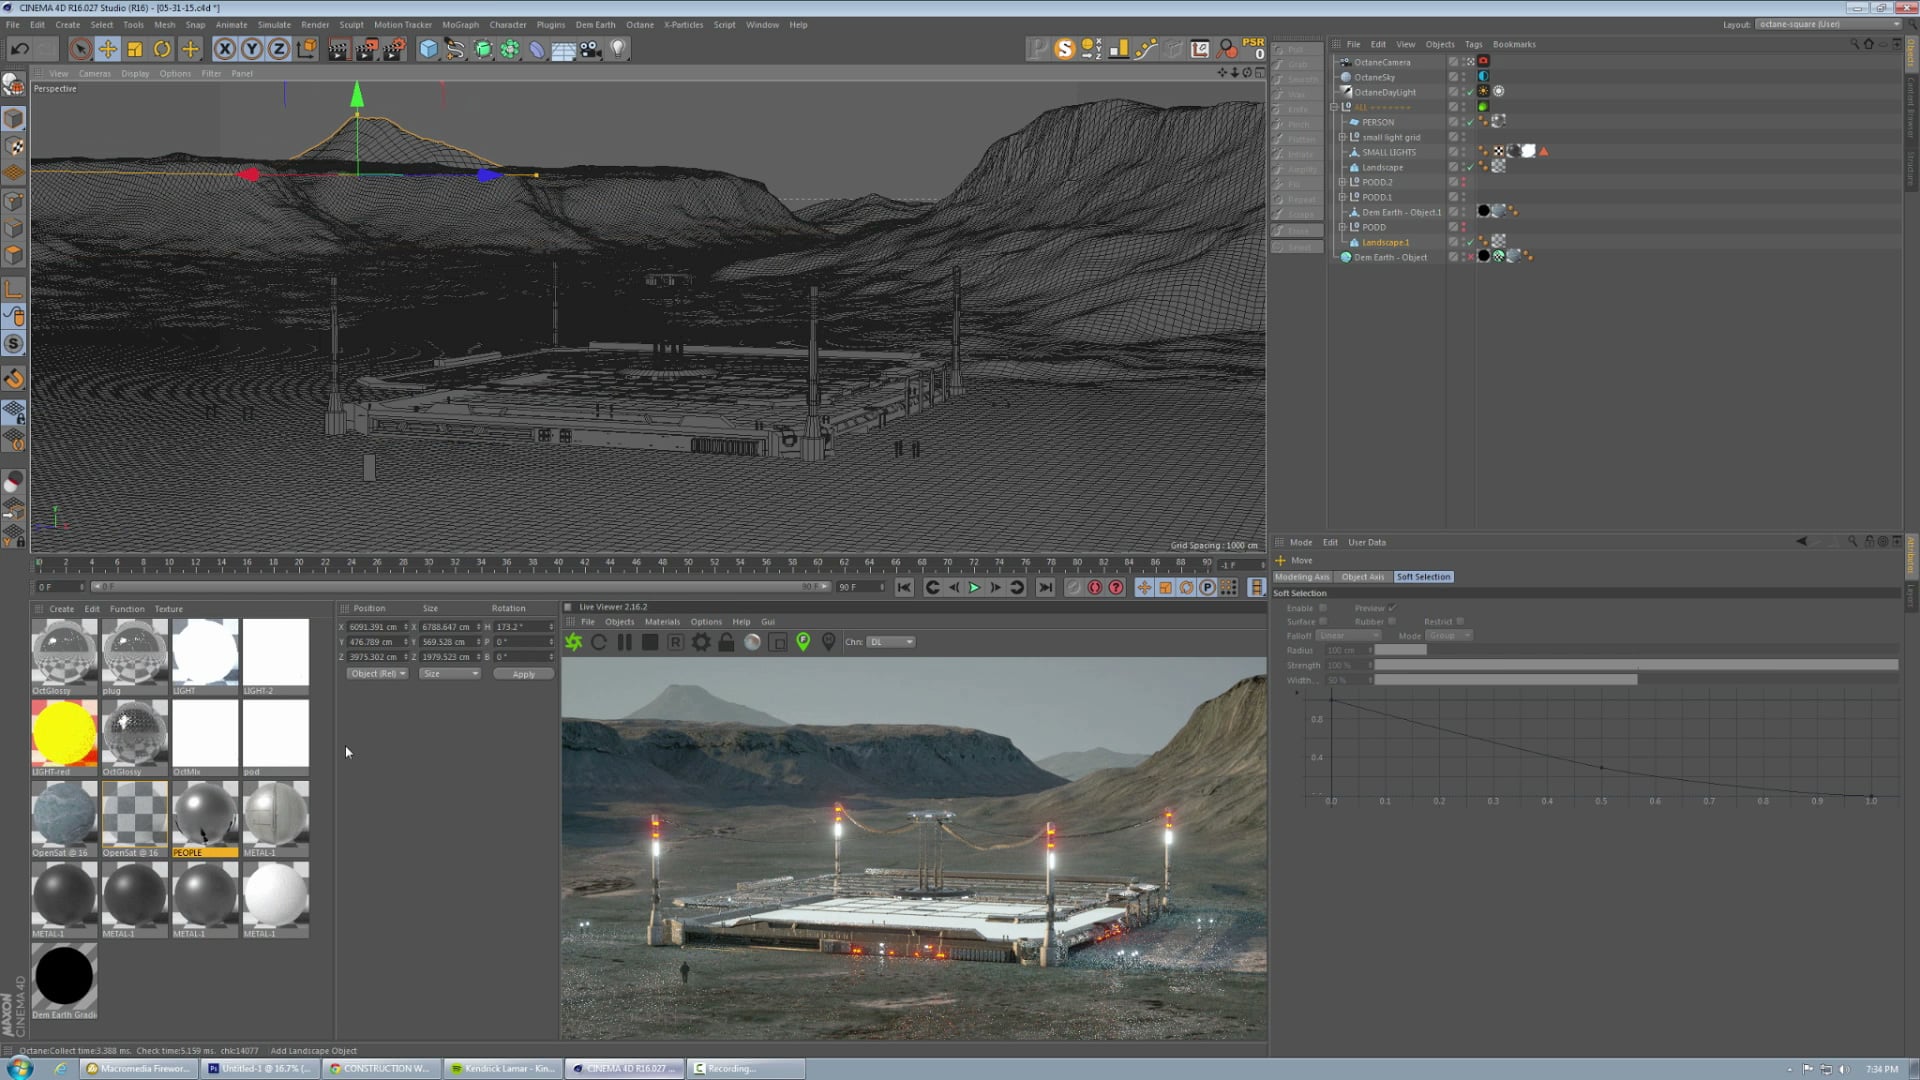Switch the coordinate system icon
This screenshot has width=1920, height=1080.
[x=307, y=48]
